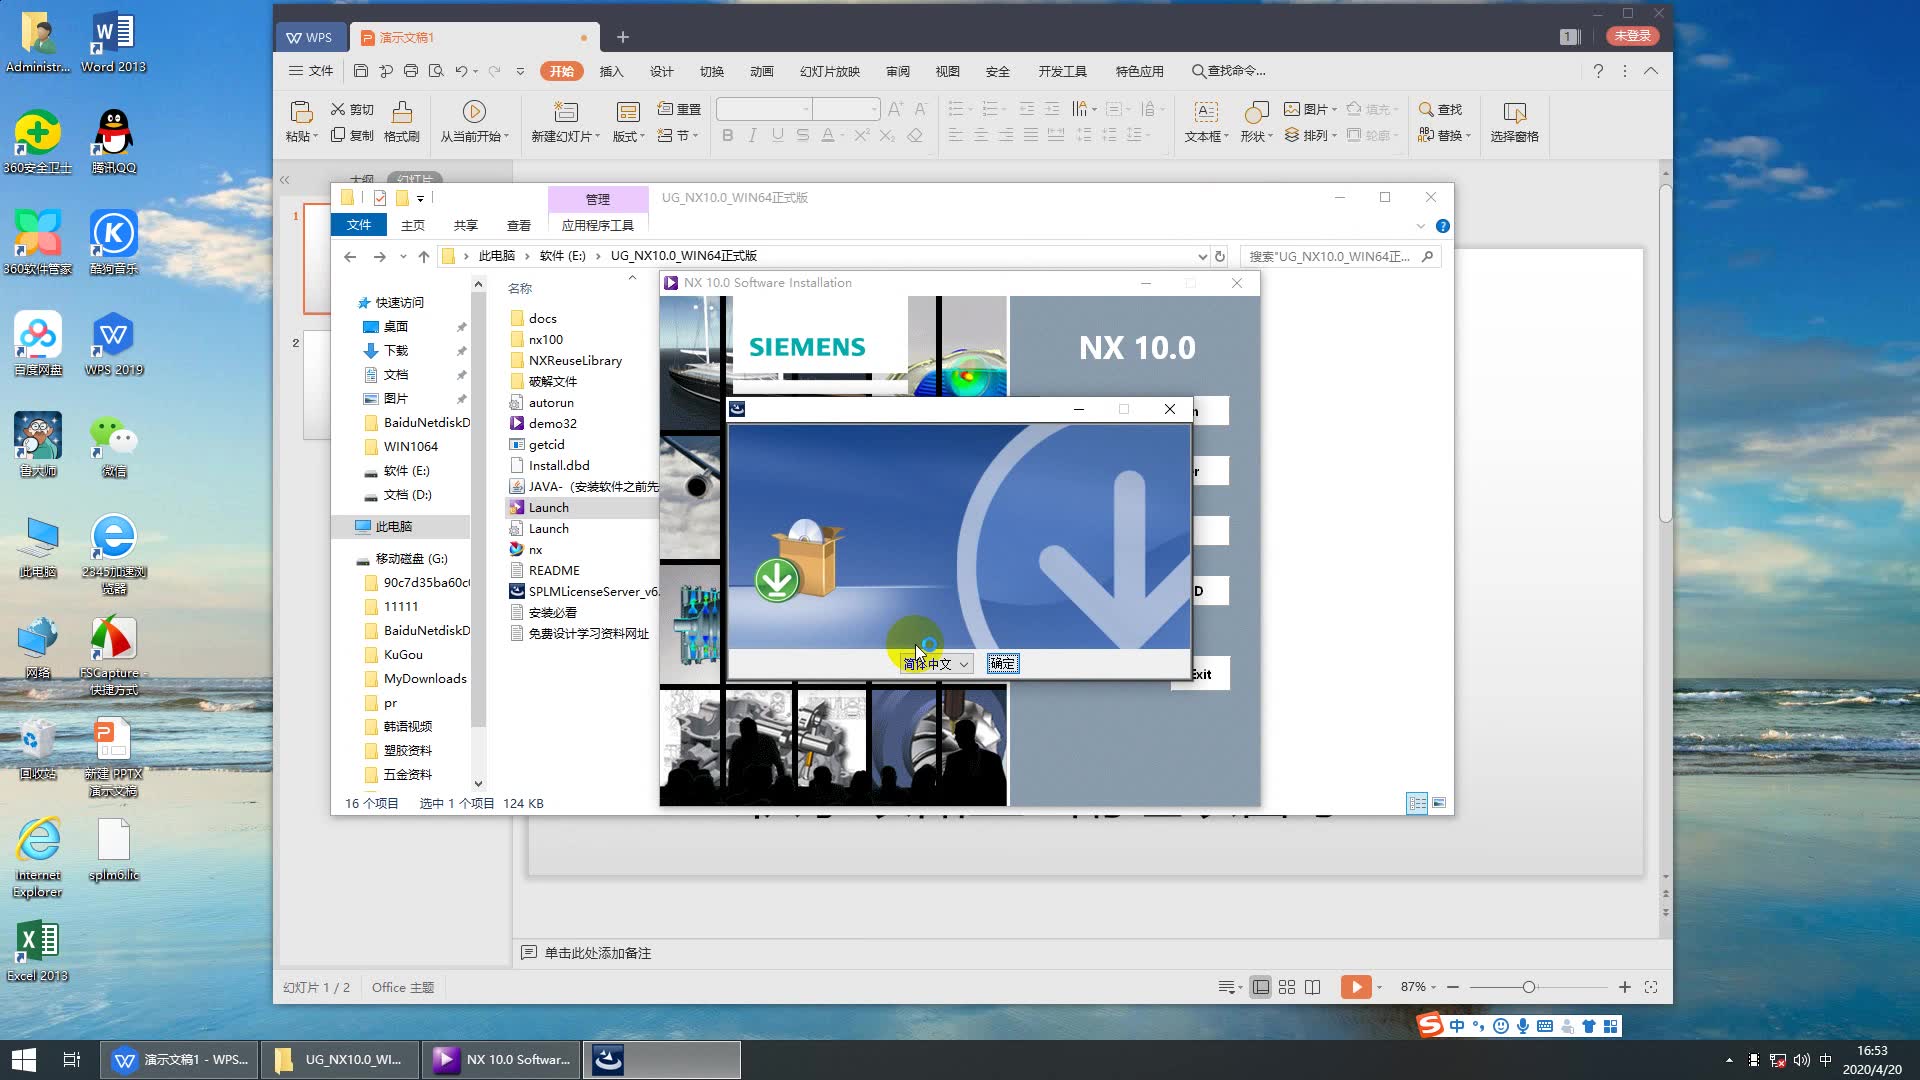Image resolution: width=1920 pixels, height=1080 pixels.
Task: Click the Picture insert icon
Action: point(1292,109)
